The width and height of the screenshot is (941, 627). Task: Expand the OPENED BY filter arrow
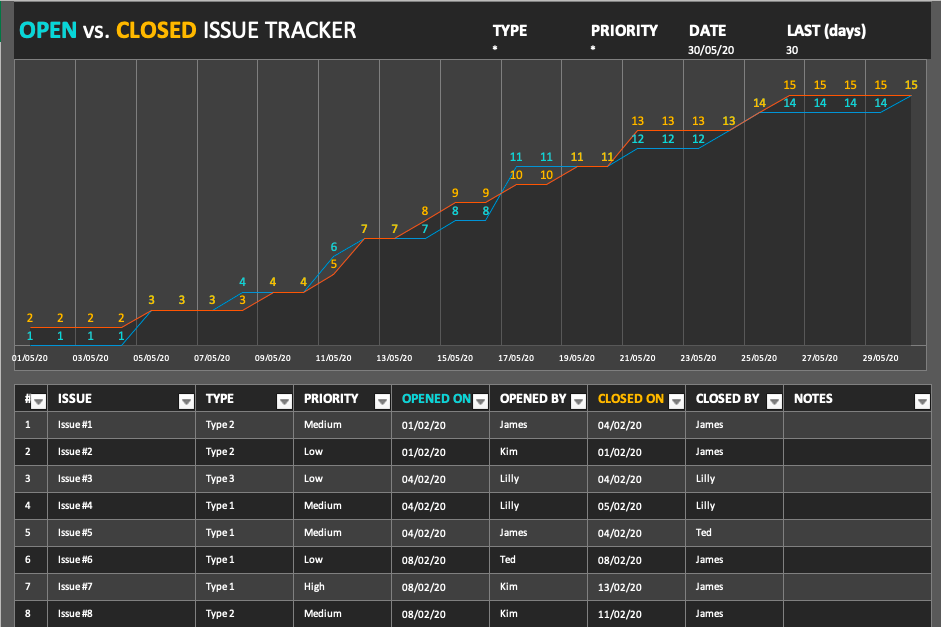pyautogui.click(x=577, y=401)
